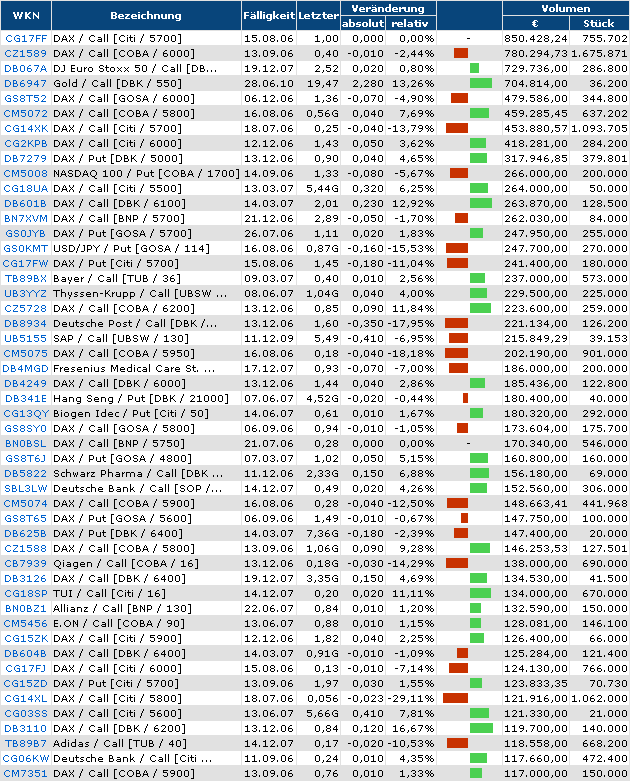Screen dimensions: 630x781
Task: Open DB5822 Schwarz Pharma link
Action: click(25, 473)
